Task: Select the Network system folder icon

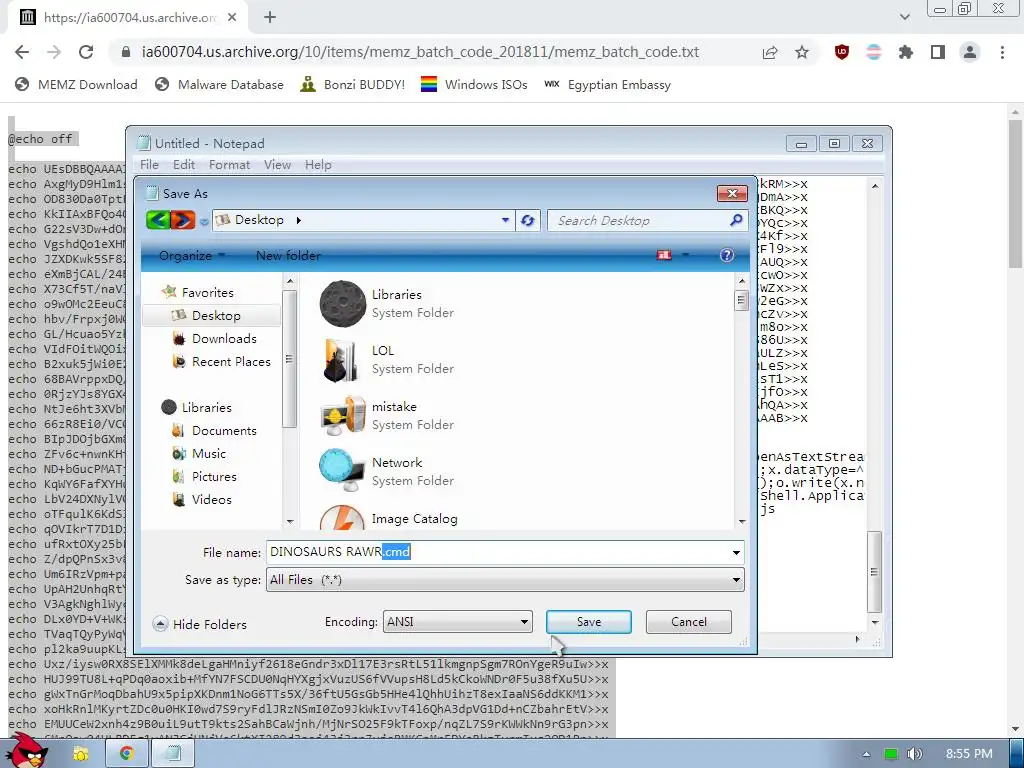Action: click(342, 471)
